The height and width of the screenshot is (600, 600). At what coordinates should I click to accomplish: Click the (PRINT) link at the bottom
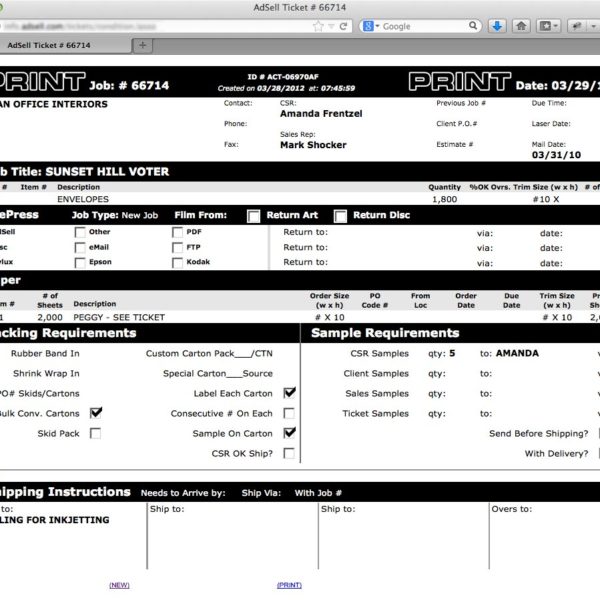click(289, 584)
